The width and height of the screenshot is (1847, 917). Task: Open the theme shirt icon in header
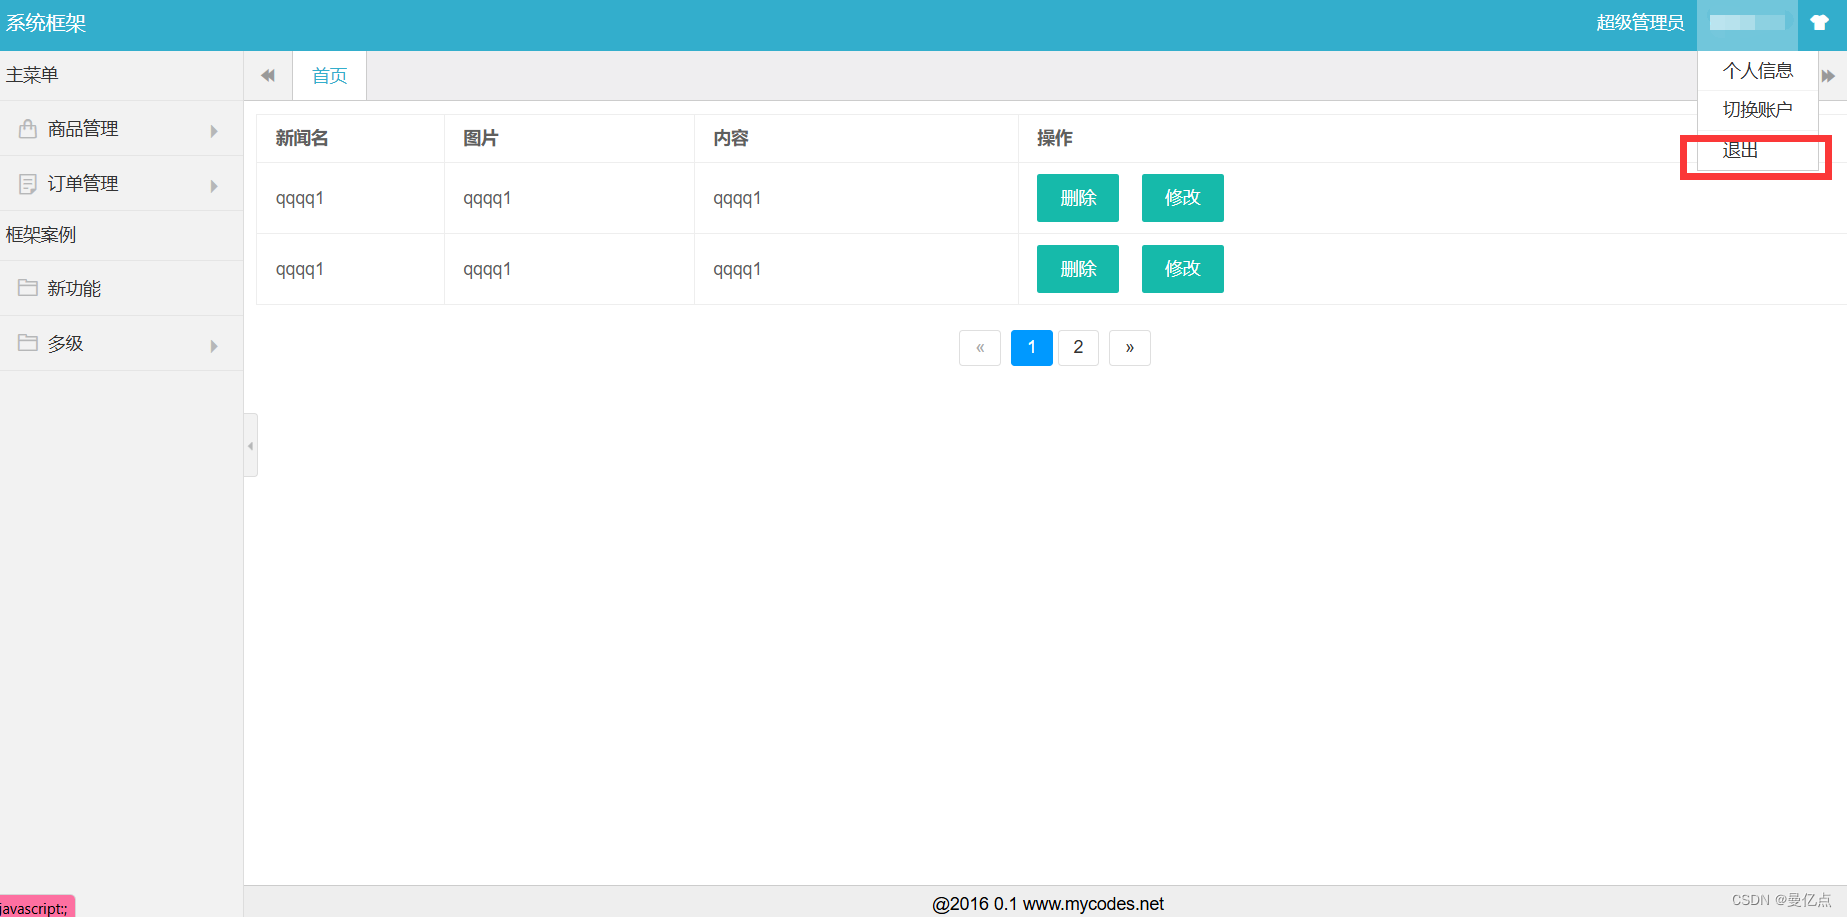1820,22
